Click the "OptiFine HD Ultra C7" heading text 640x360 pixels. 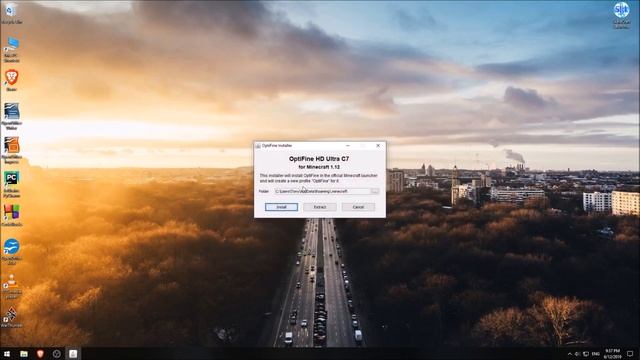(319, 159)
